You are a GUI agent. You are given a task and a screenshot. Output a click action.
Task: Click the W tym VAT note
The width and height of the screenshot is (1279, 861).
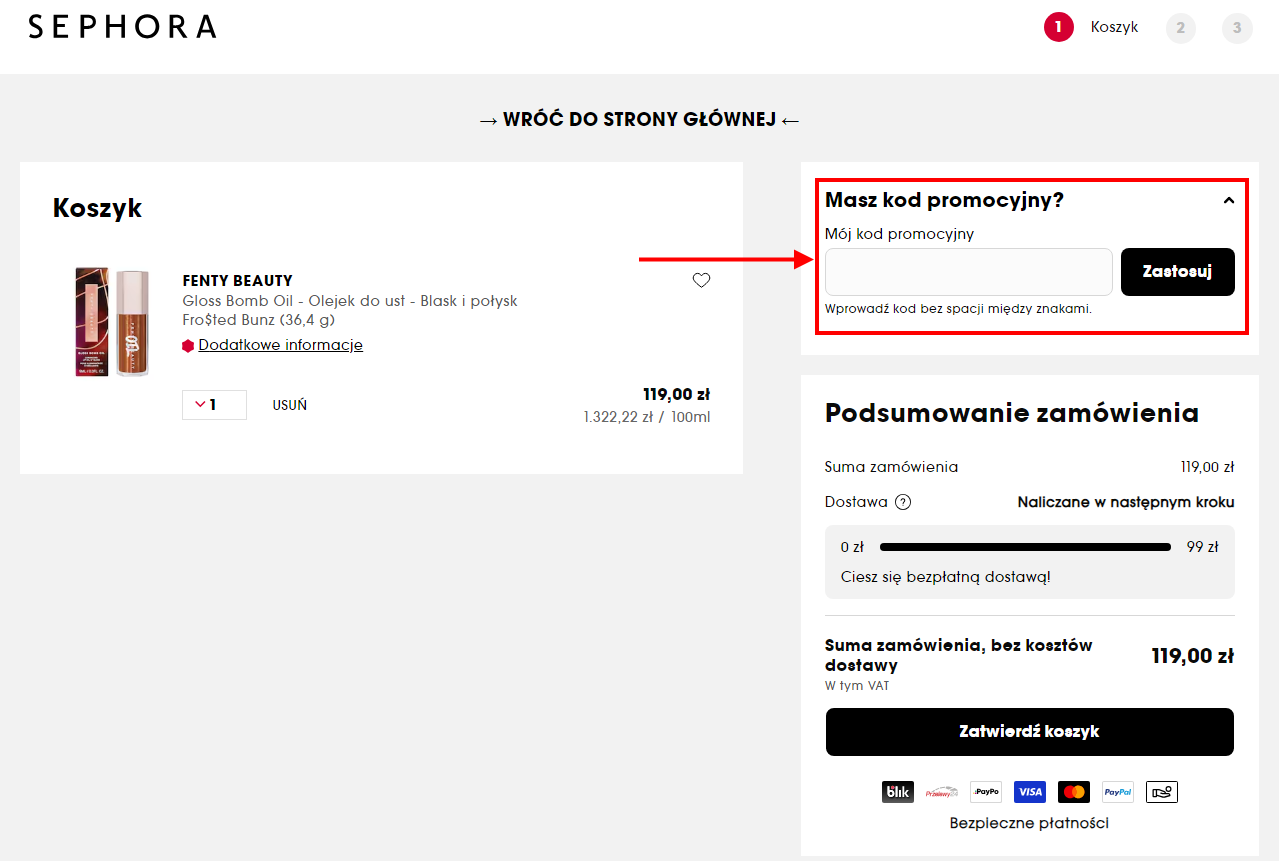pyautogui.click(x=857, y=686)
